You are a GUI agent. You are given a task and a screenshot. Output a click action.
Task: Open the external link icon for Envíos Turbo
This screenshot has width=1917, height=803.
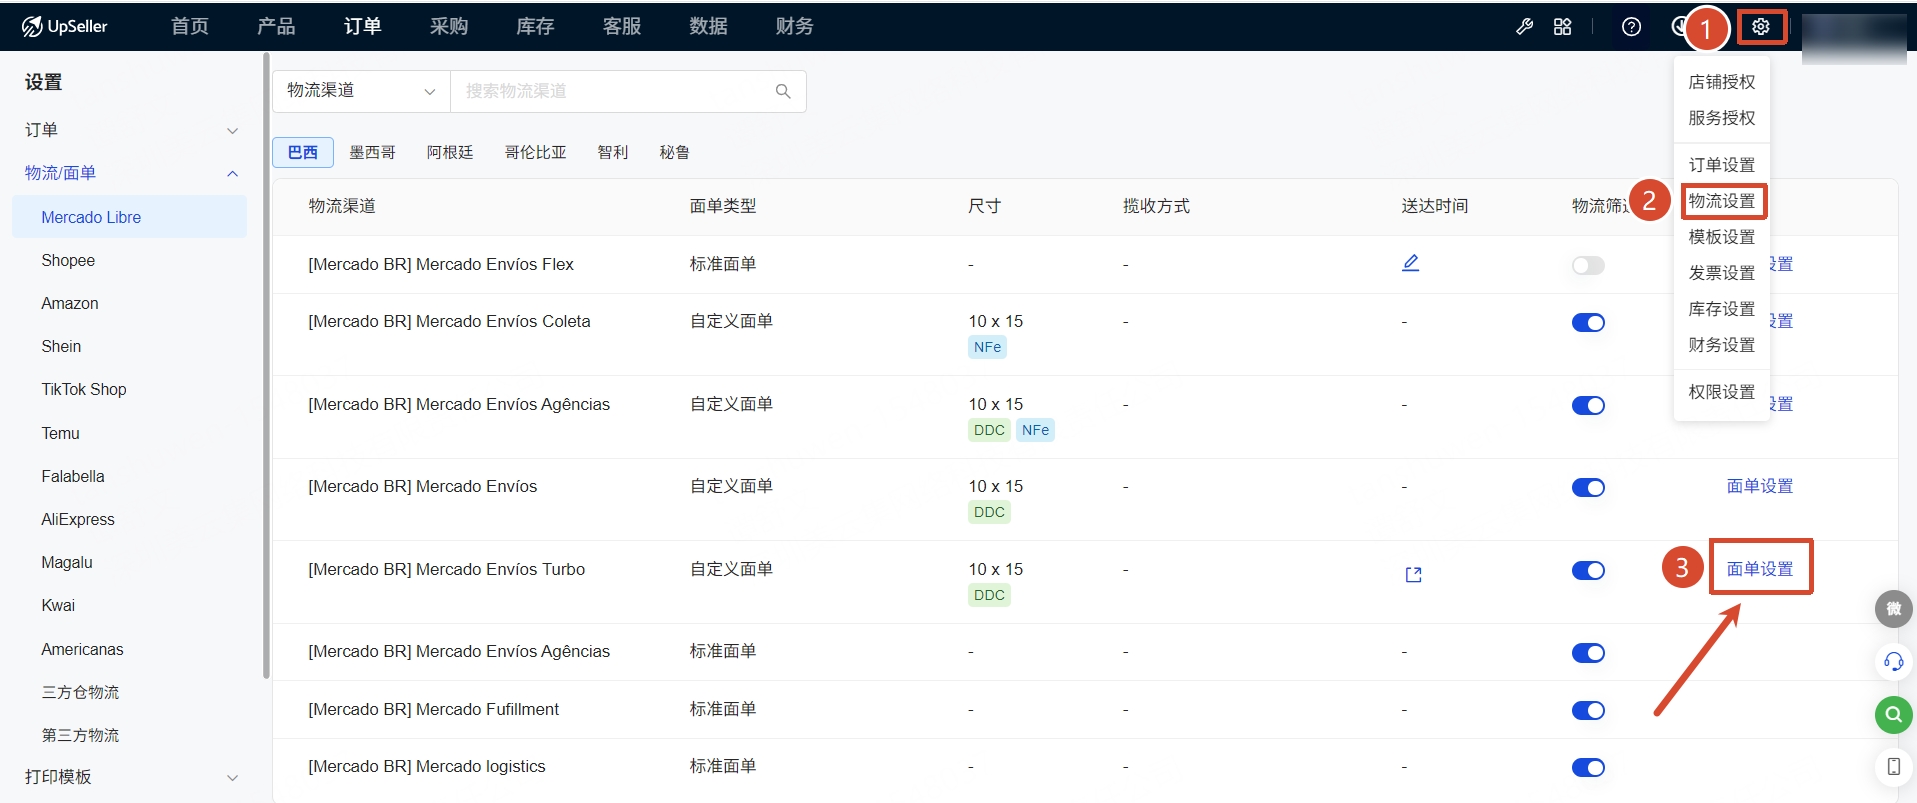click(1413, 574)
